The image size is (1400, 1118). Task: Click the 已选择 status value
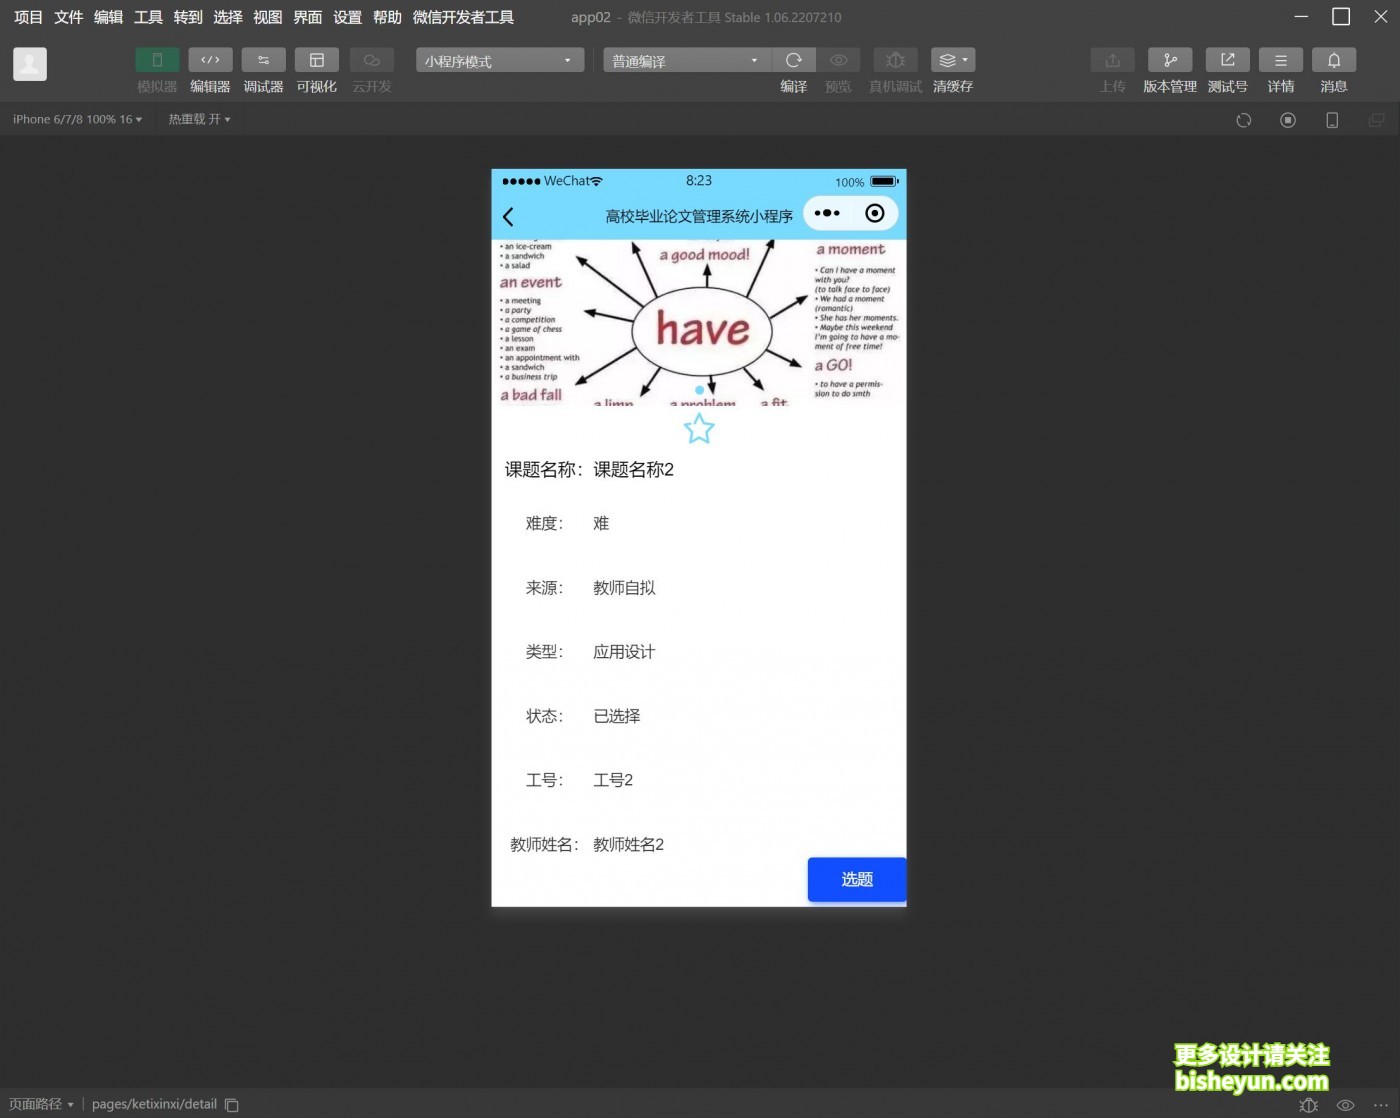pyautogui.click(x=617, y=716)
